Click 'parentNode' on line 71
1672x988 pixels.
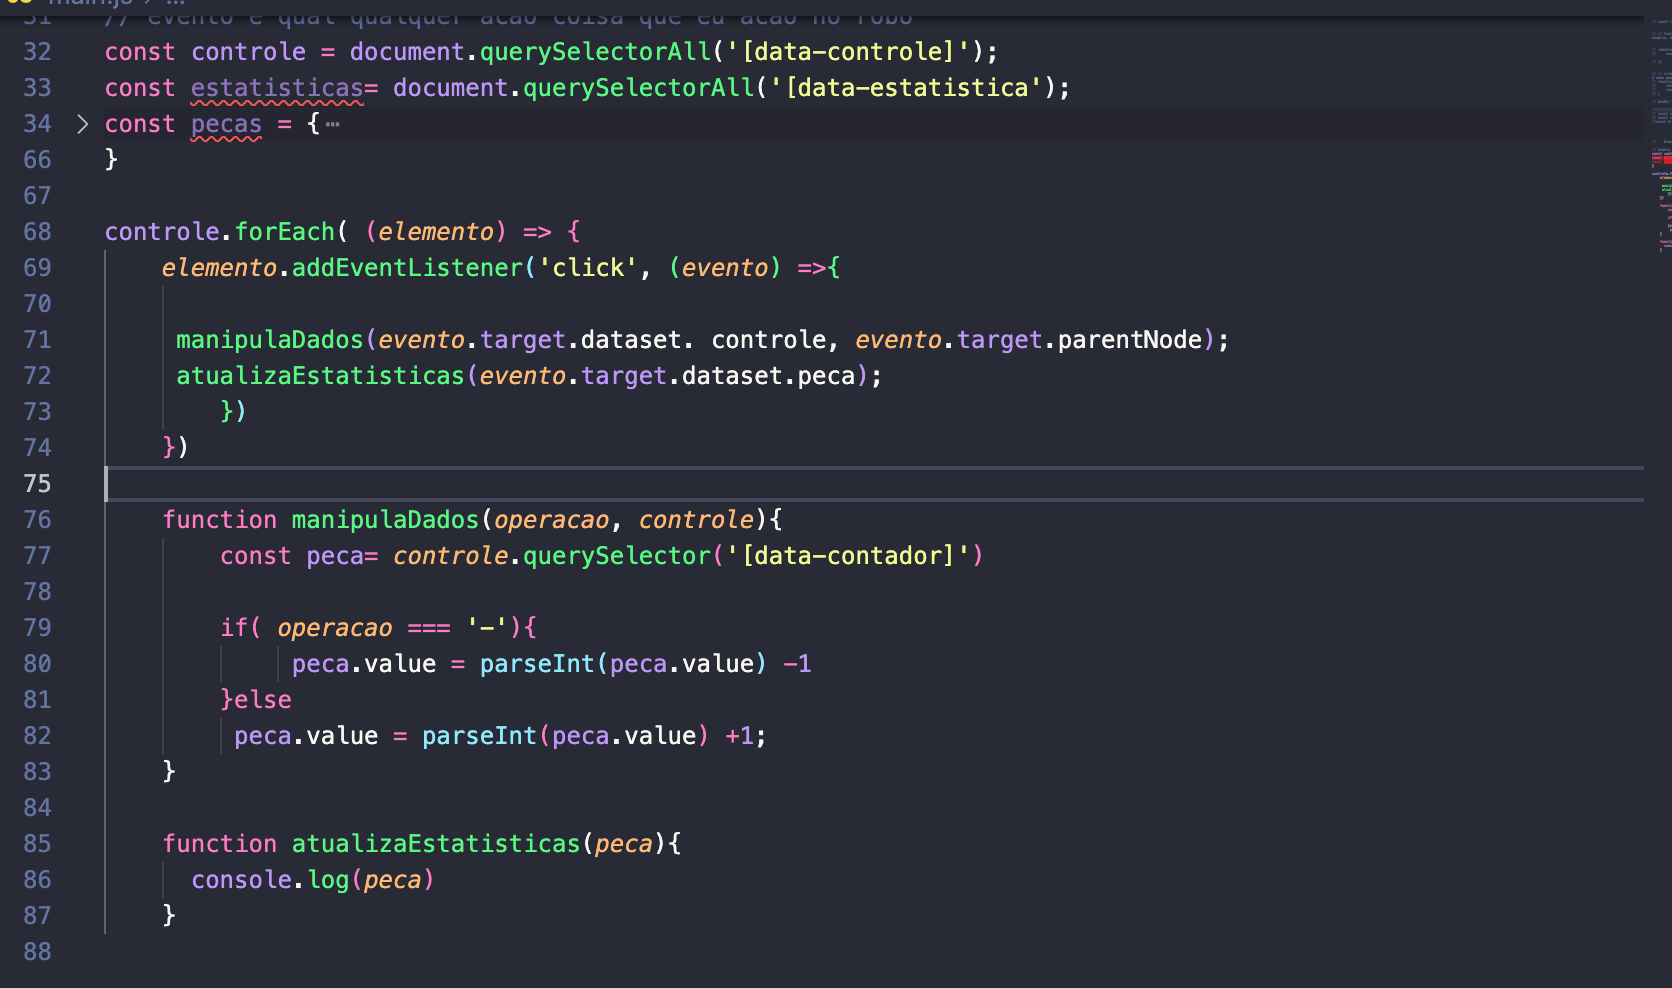(x=1130, y=340)
